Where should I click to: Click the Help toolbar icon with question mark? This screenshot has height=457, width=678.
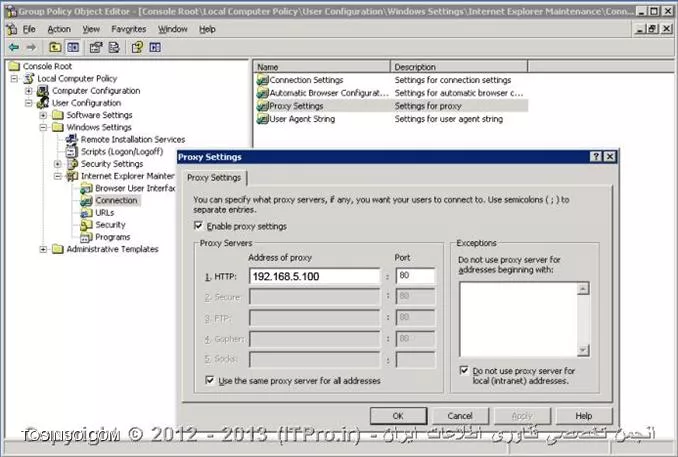pos(137,47)
